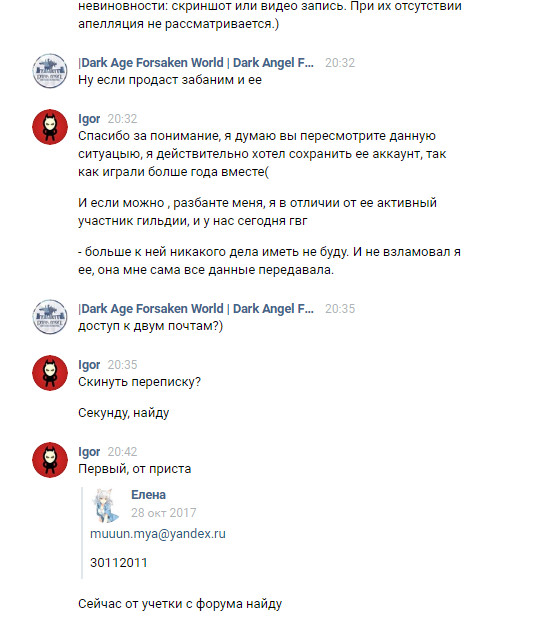
Task: Open Елена's avatar in forwarded message
Action: click(106, 505)
